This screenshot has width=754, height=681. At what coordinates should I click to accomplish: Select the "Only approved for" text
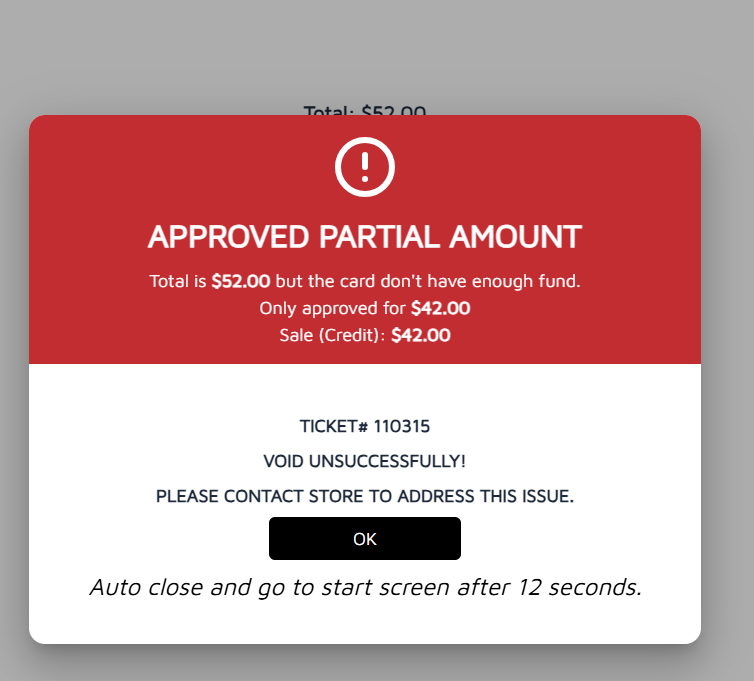(x=333, y=309)
